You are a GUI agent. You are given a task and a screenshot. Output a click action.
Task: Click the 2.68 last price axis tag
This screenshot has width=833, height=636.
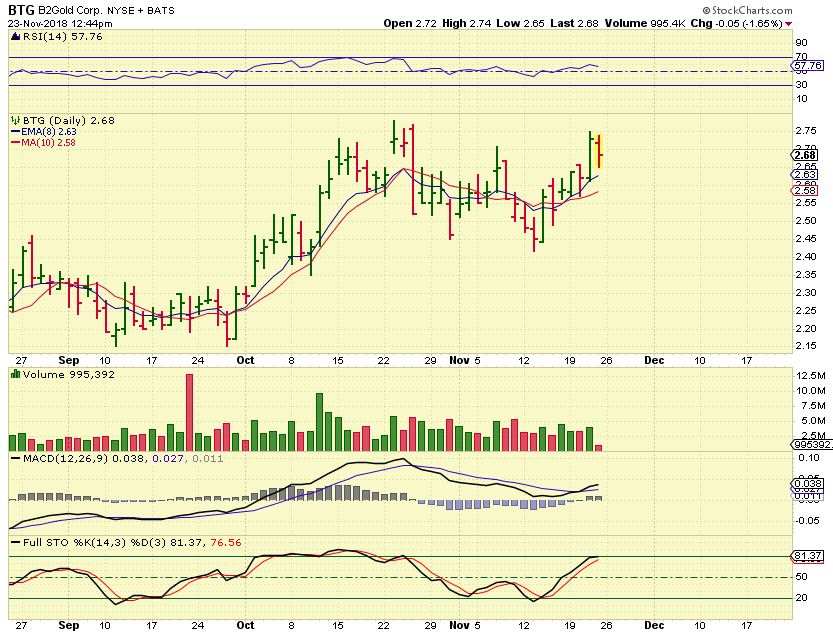click(x=805, y=155)
